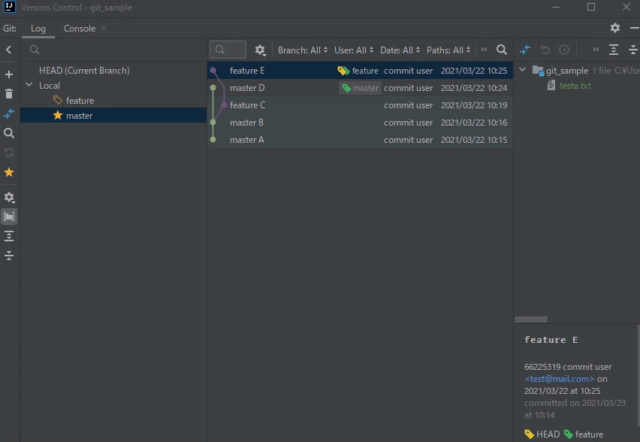Click the commit hash 66225319 text
Image resolution: width=640 pixels, height=442 pixels.
click(x=541, y=366)
